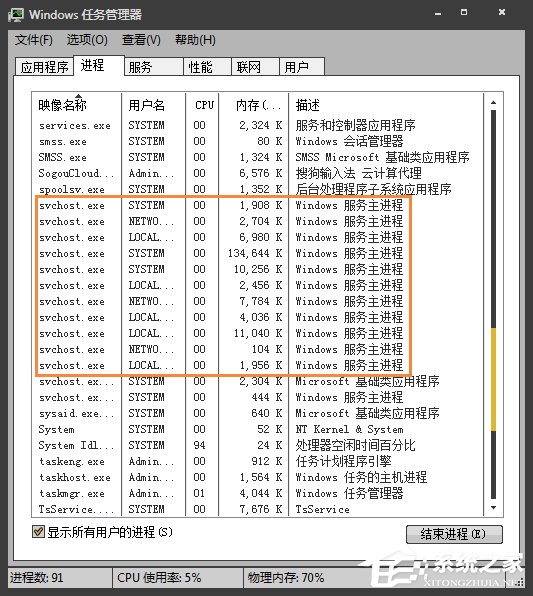Select svchost.exe using 10,256 K memory
The width and height of the screenshot is (533, 596).
[x=258, y=269]
